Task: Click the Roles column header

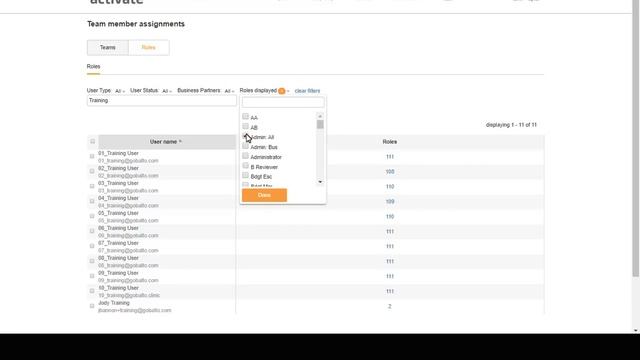Action: pyautogui.click(x=390, y=142)
